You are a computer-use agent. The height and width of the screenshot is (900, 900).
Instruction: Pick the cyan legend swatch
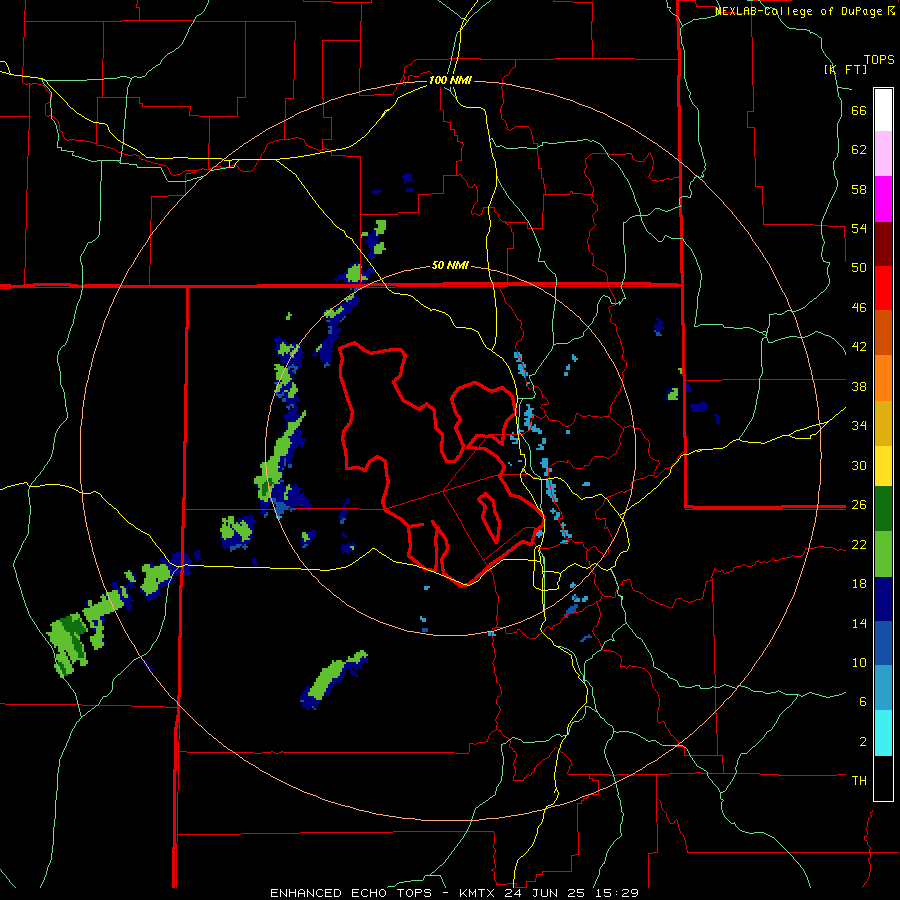point(883,733)
